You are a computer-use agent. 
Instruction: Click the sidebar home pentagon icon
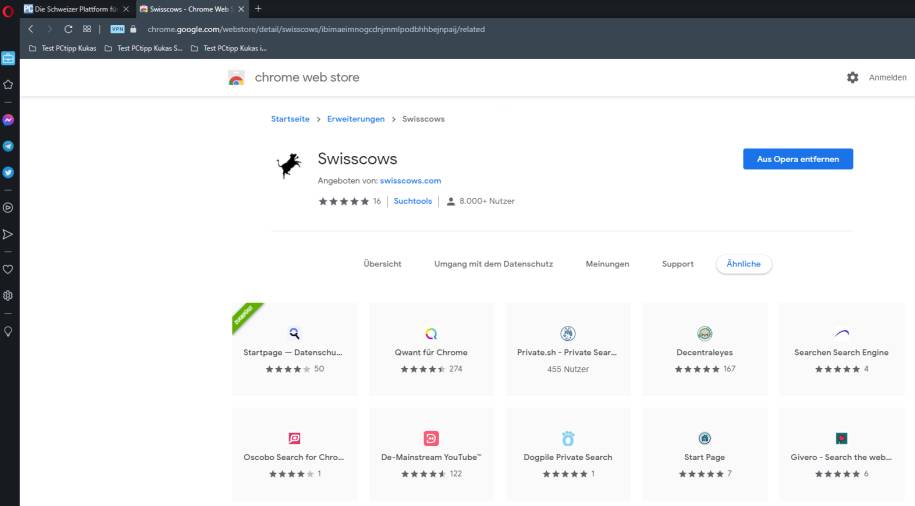point(8,85)
